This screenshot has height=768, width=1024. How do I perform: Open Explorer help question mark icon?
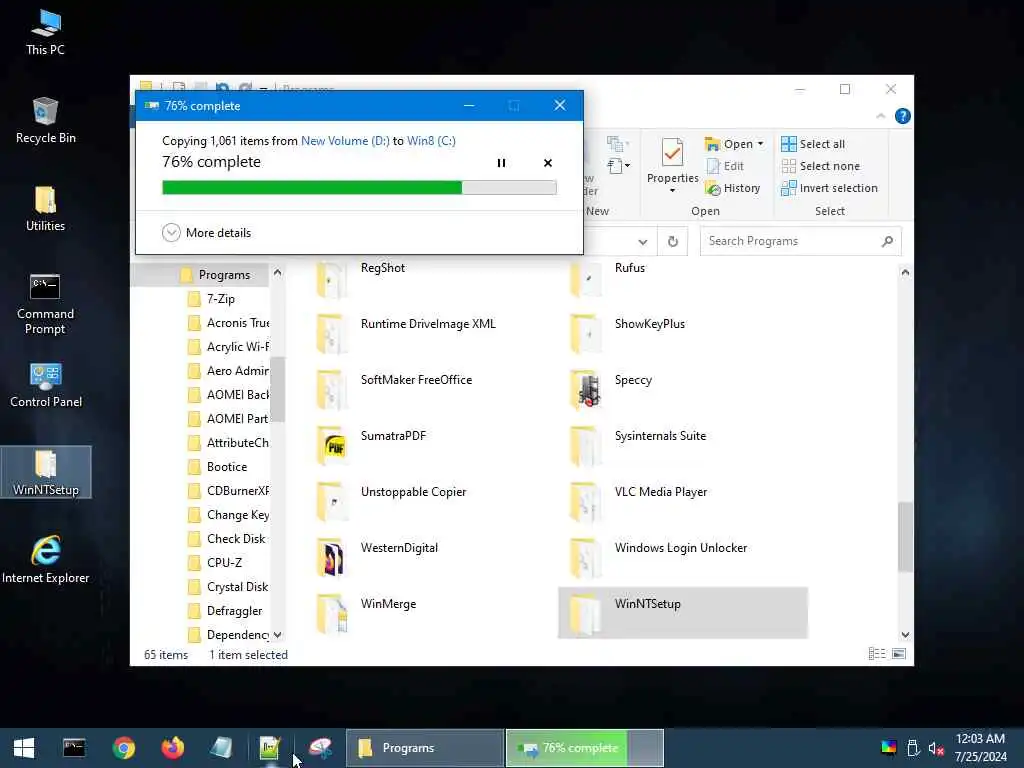tap(903, 116)
